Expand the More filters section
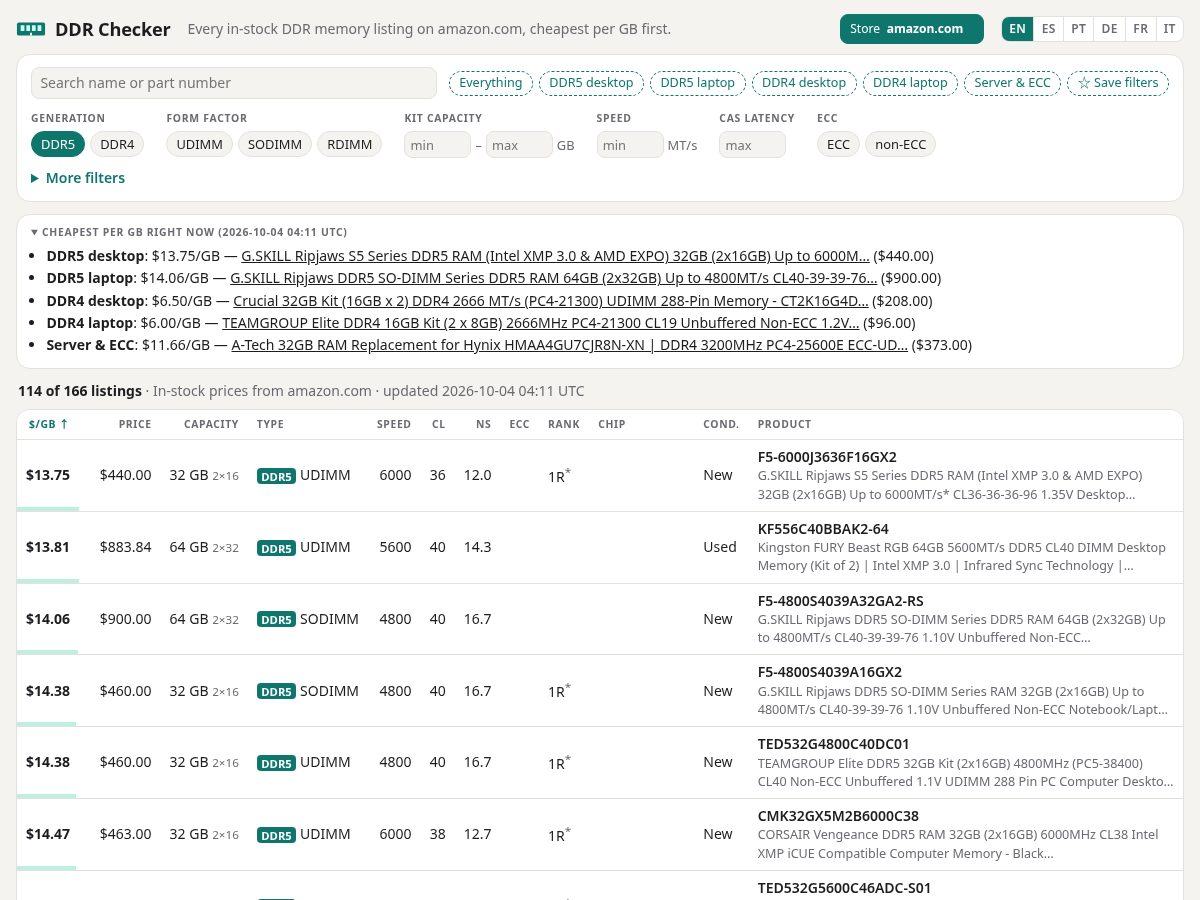Image resolution: width=1200 pixels, height=900 pixels. click(78, 178)
